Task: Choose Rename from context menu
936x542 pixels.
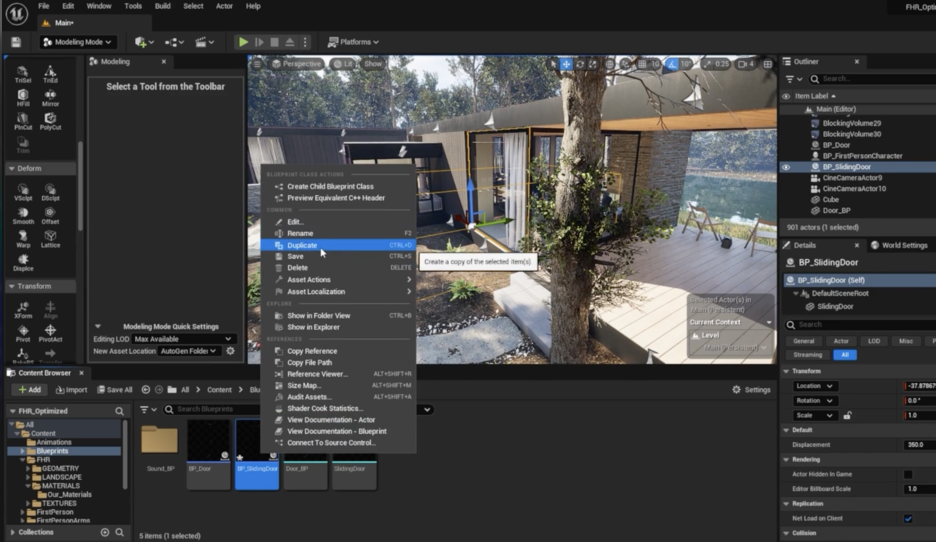Action: (x=338, y=233)
